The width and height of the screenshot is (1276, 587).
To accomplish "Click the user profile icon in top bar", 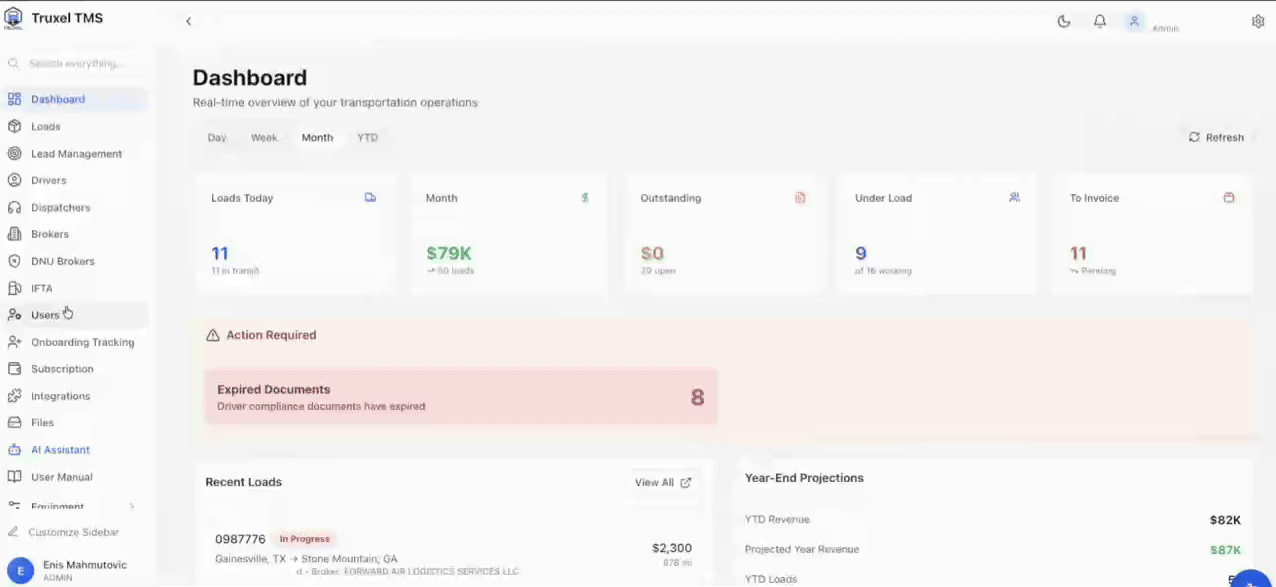I will coord(1133,20).
